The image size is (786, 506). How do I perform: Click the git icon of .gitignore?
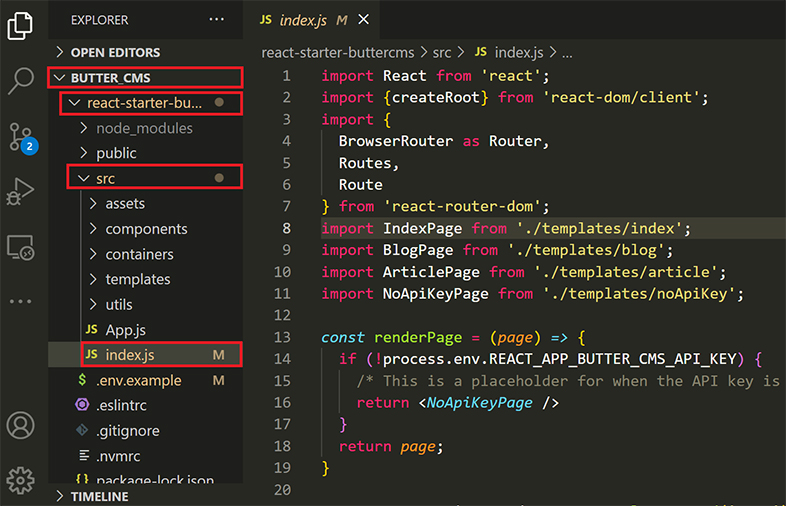point(82,430)
